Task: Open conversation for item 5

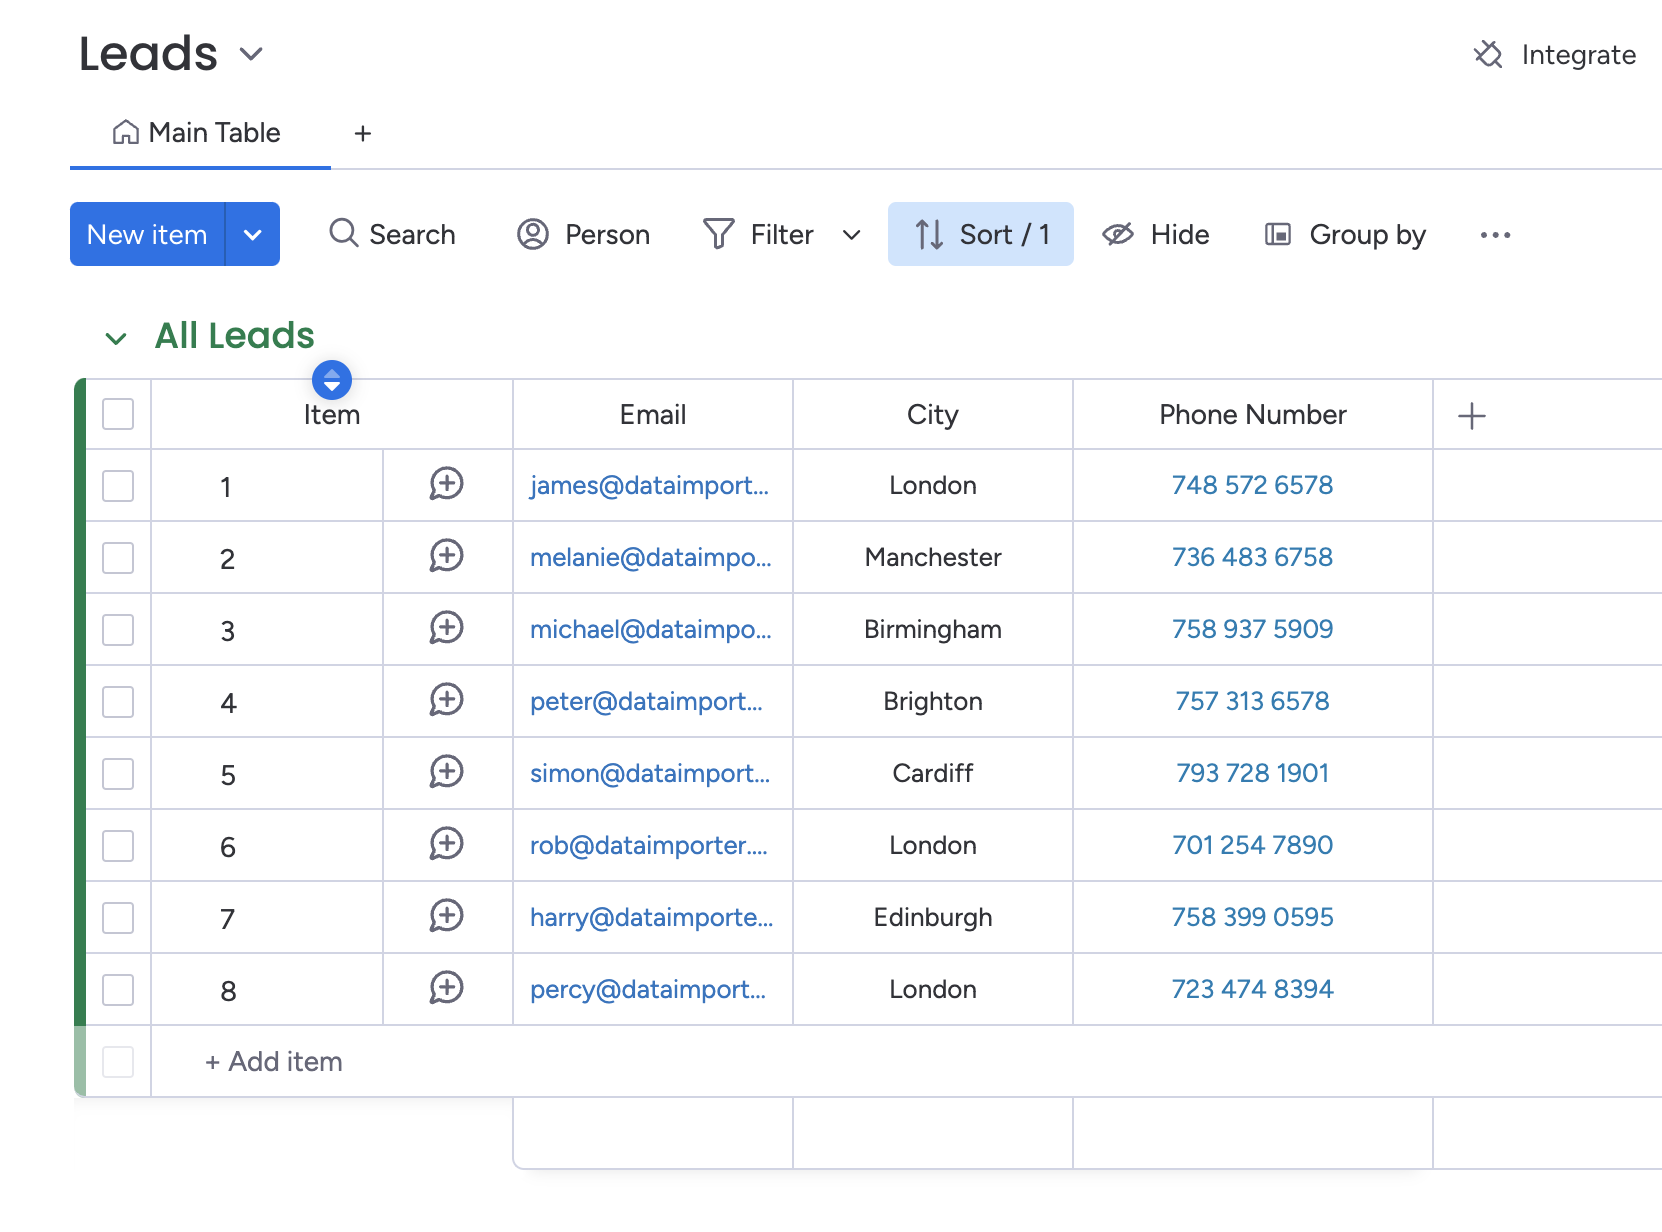Action: (446, 772)
